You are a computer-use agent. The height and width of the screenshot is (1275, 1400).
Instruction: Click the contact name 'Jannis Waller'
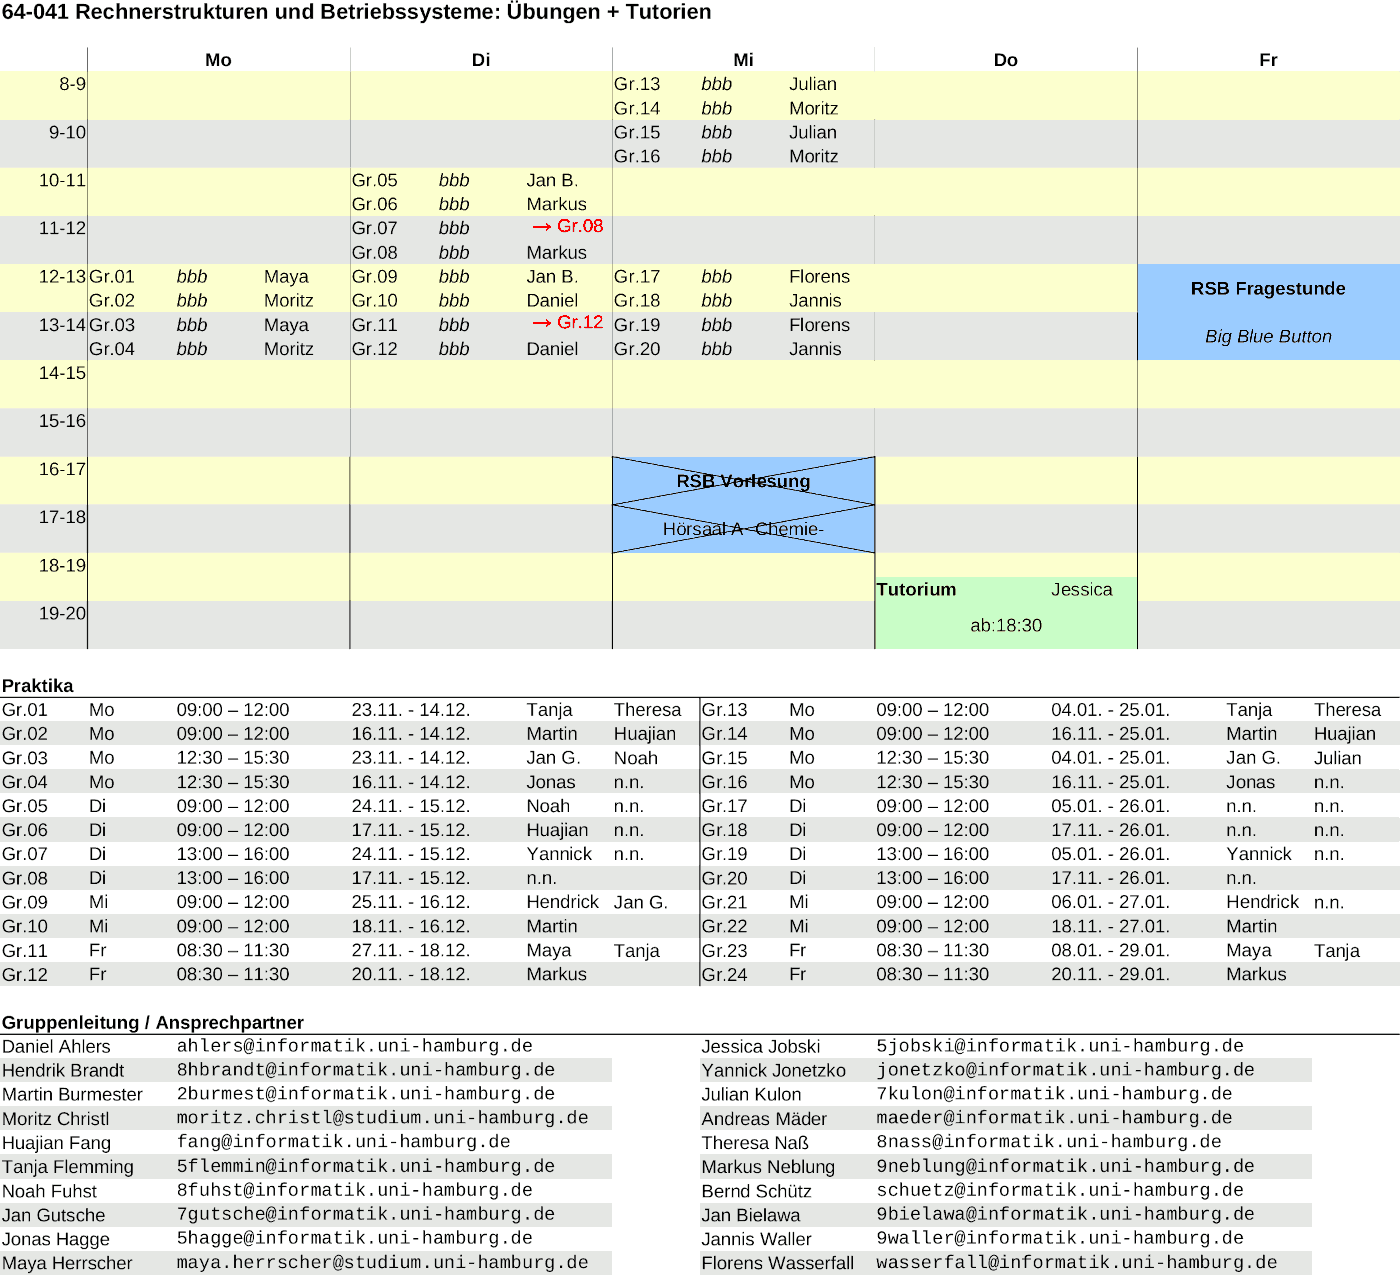756,1239
